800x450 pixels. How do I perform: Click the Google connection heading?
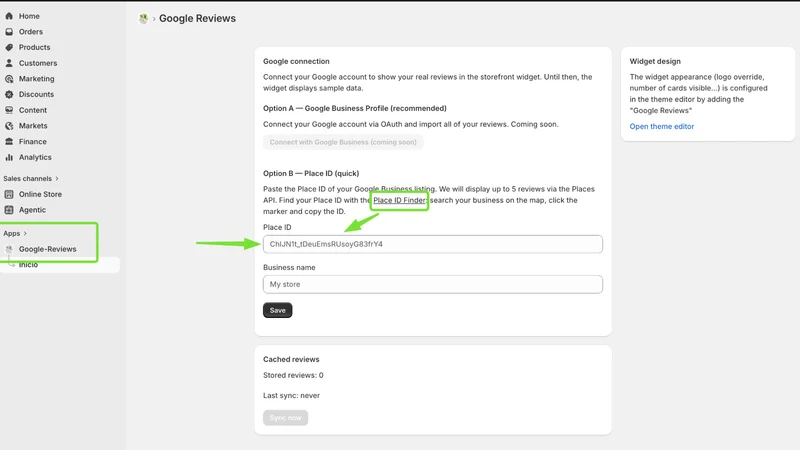coord(296,61)
